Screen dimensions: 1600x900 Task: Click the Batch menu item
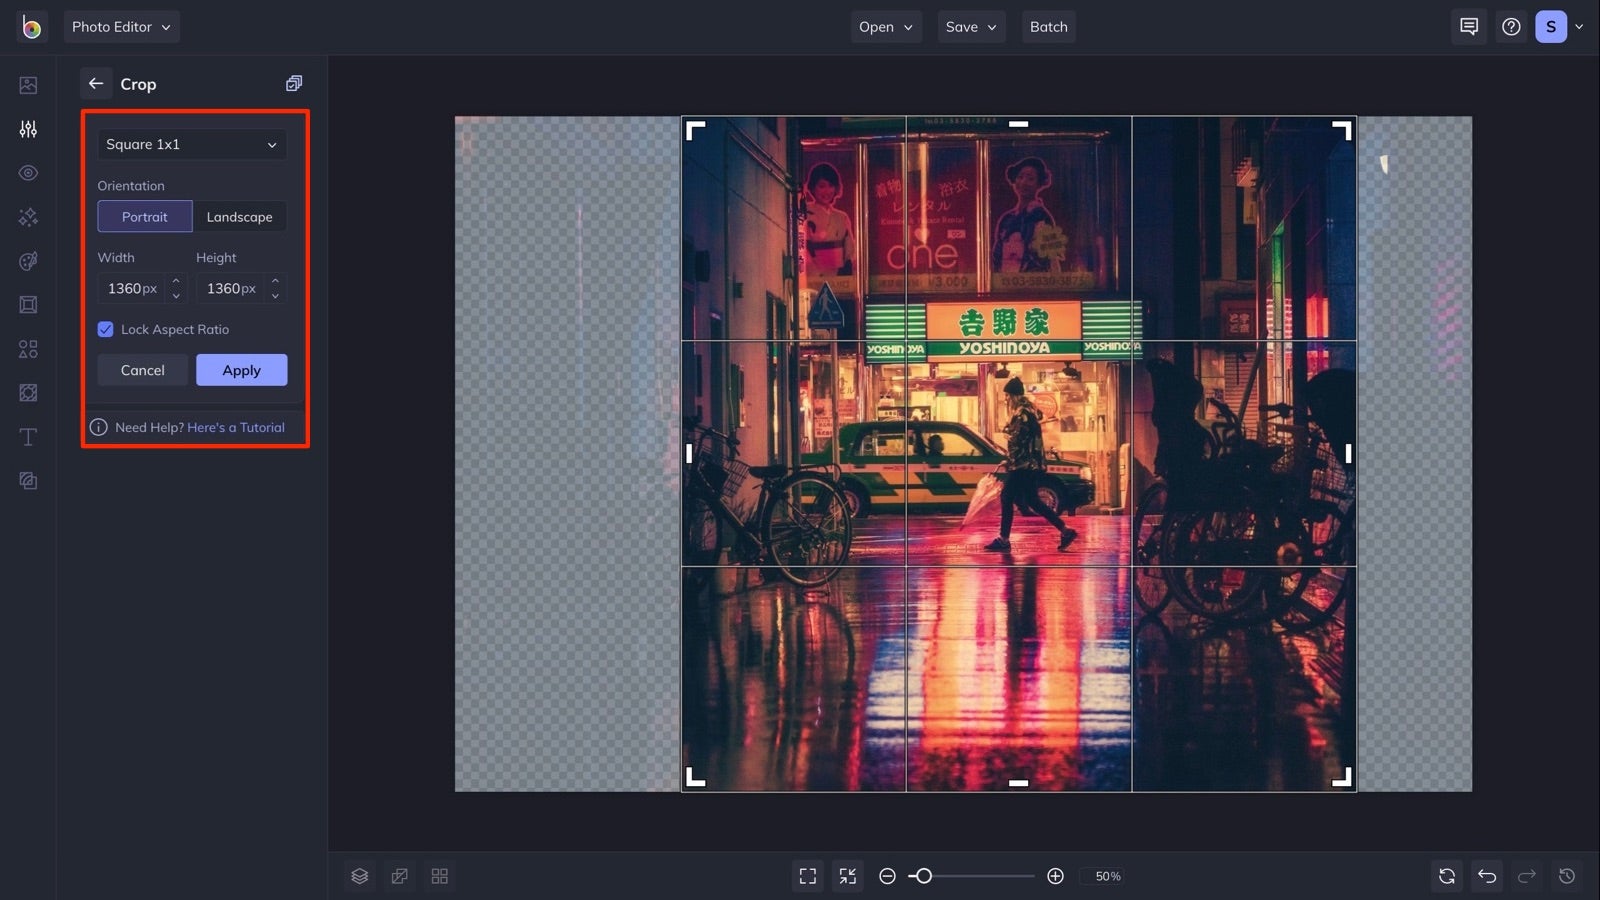[1048, 27]
